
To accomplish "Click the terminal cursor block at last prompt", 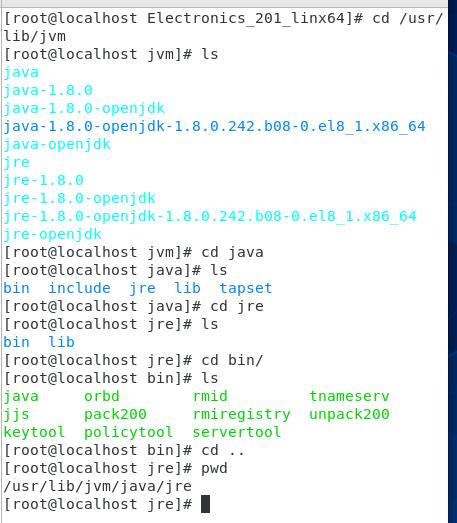I will click(205, 504).
